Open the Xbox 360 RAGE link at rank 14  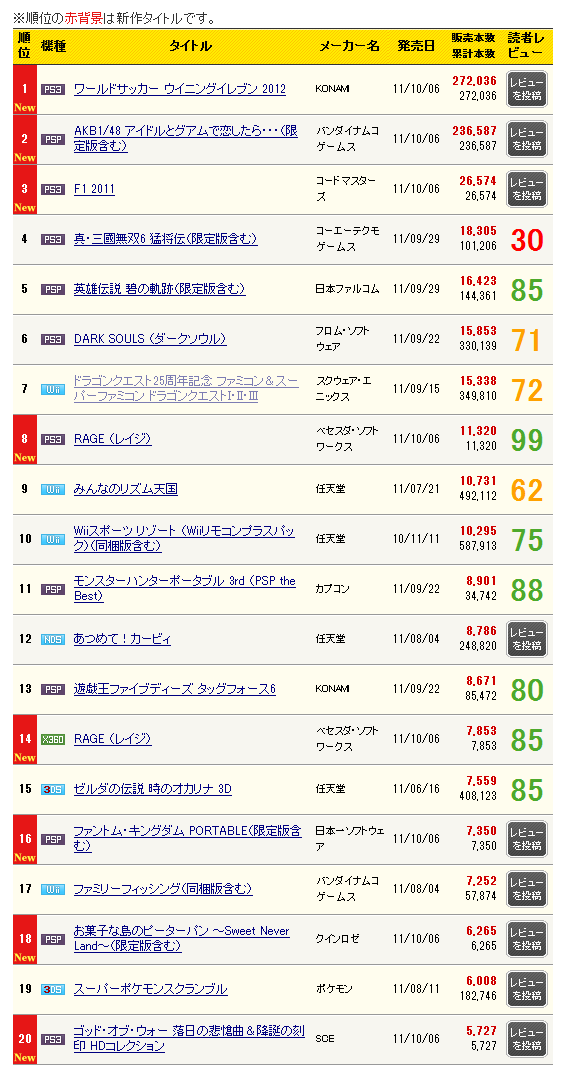point(113,739)
